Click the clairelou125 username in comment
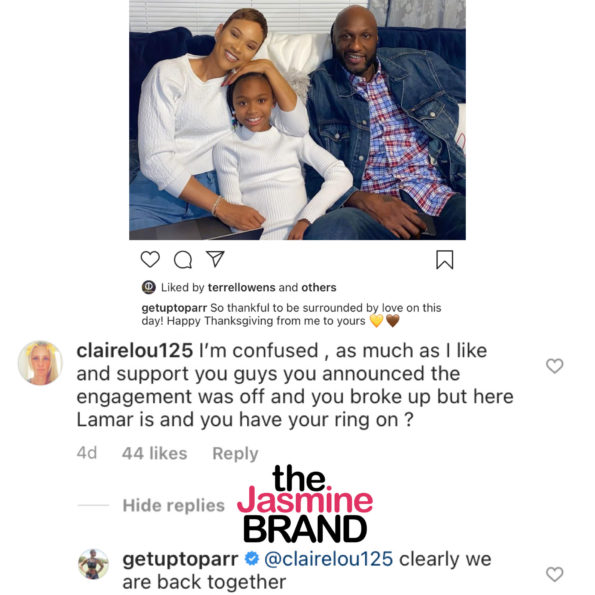Image resolution: width=595 pixels, height=595 pixels. pyautogui.click(x=135, y=351)
